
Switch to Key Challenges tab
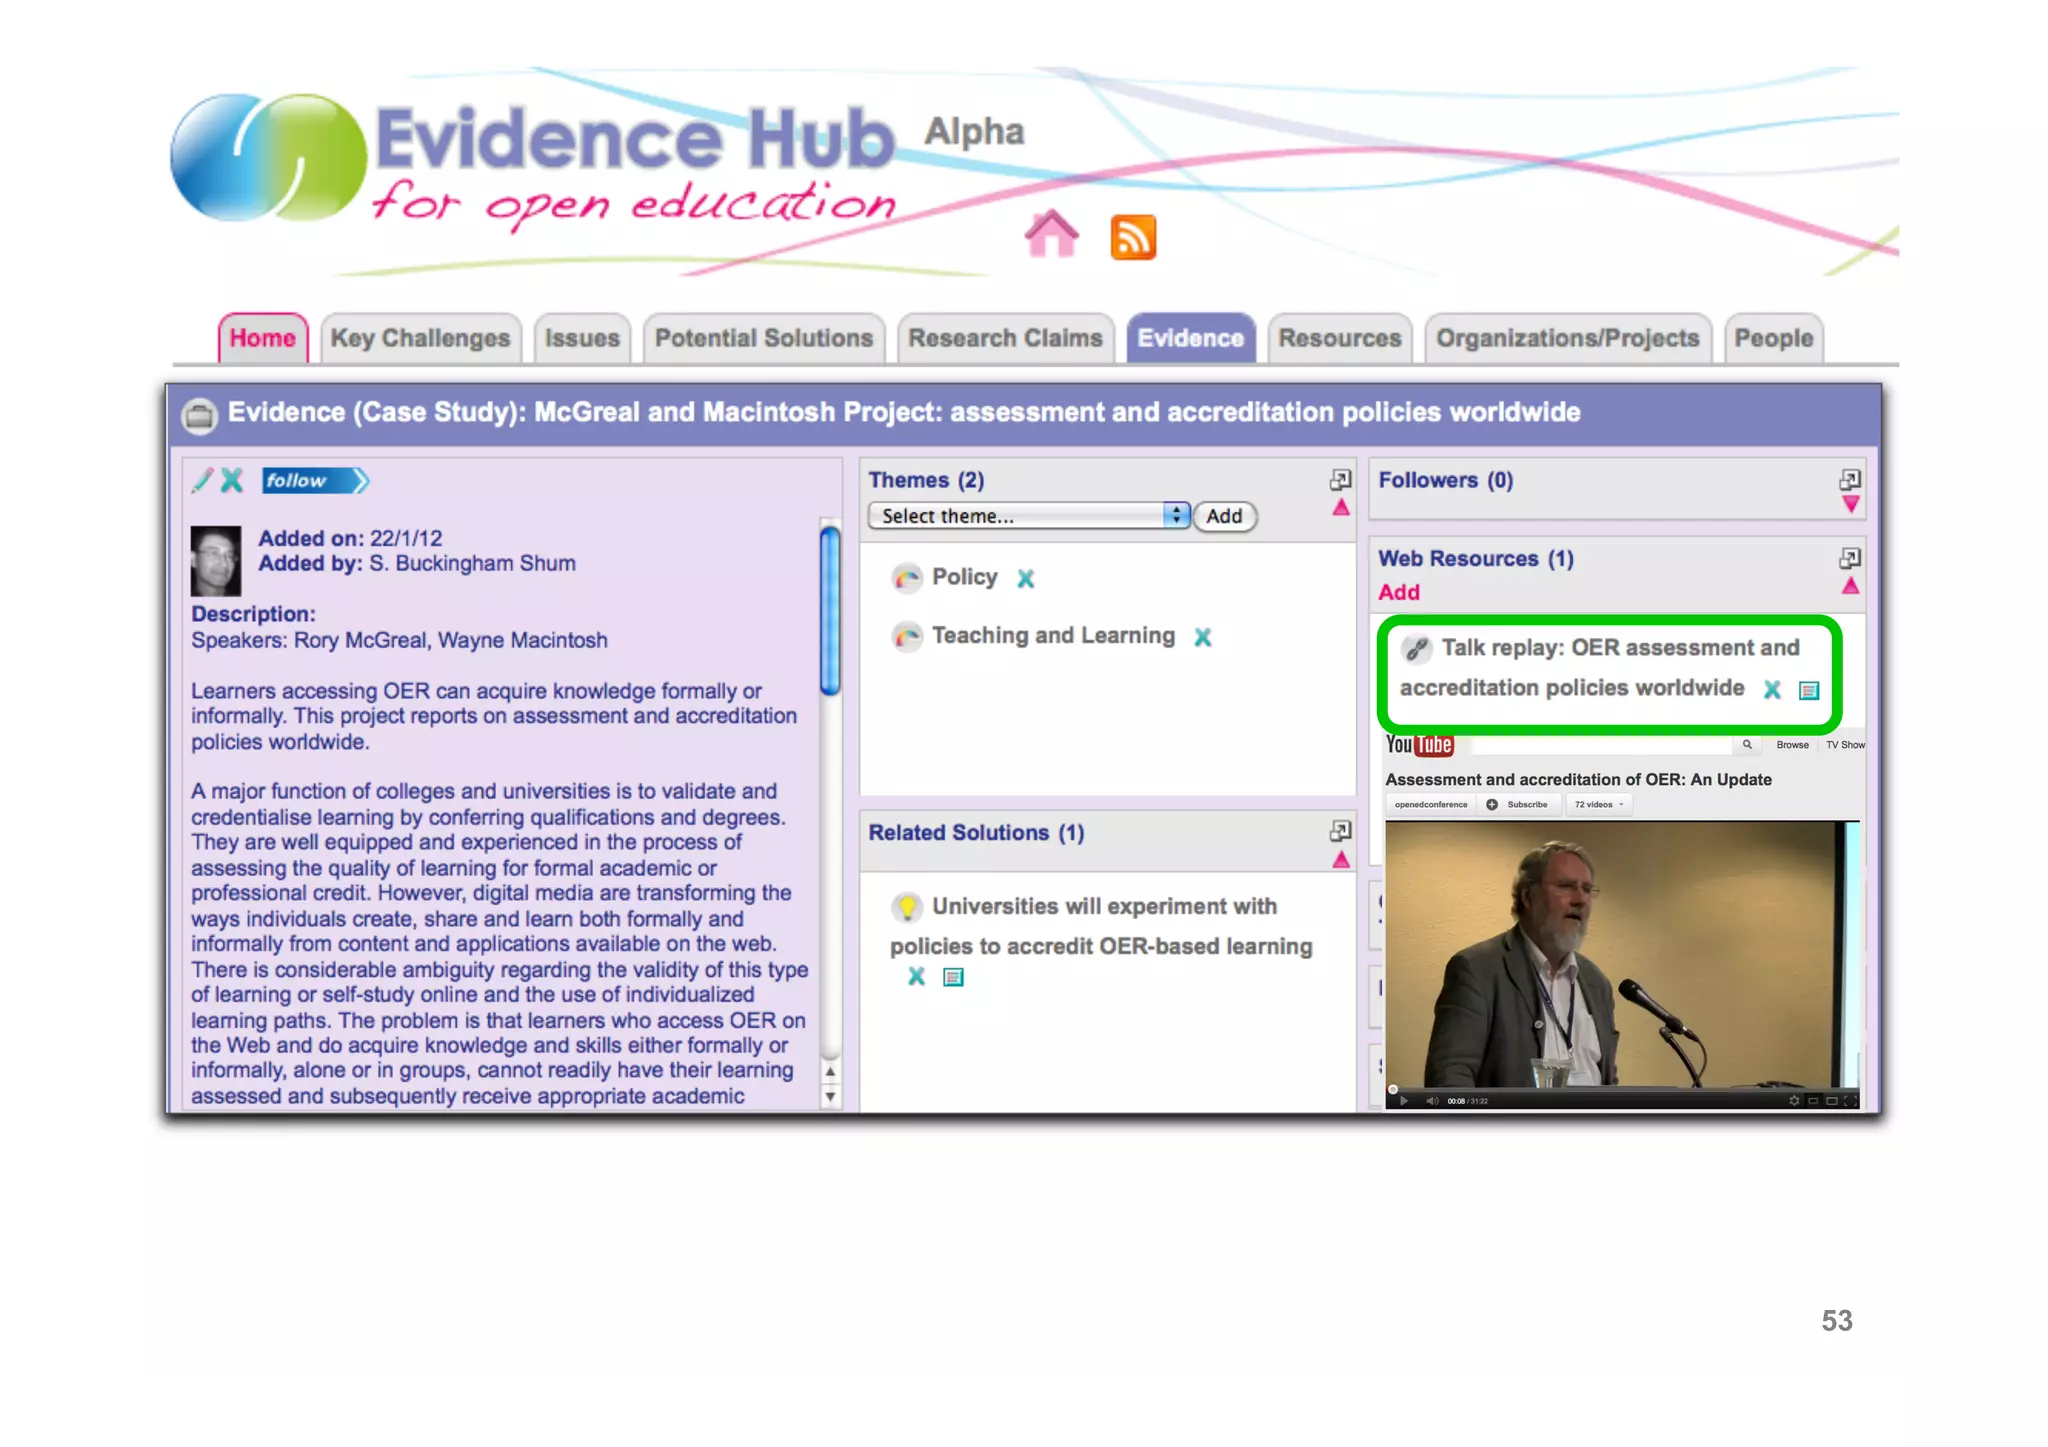point(420,338)
